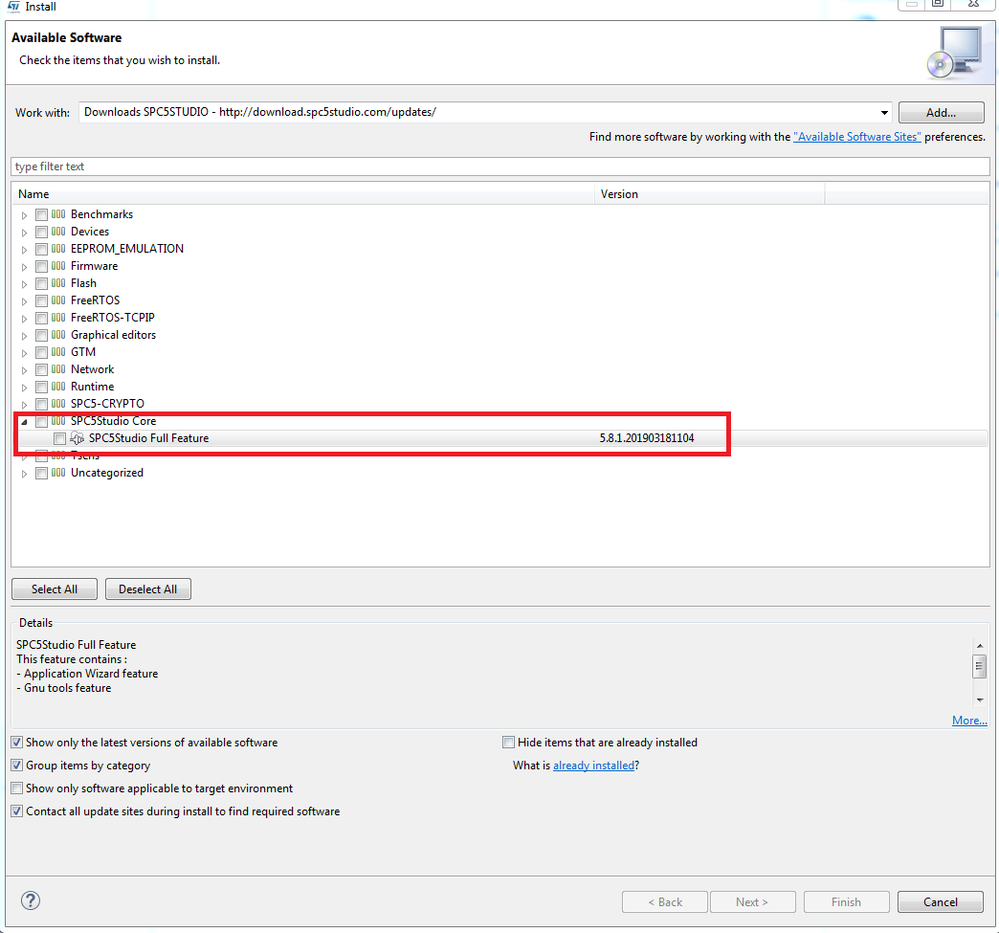Click the Details scrollbar down arrow
The width and height of the screenshot is (999, 933).
tap(980, 700)
